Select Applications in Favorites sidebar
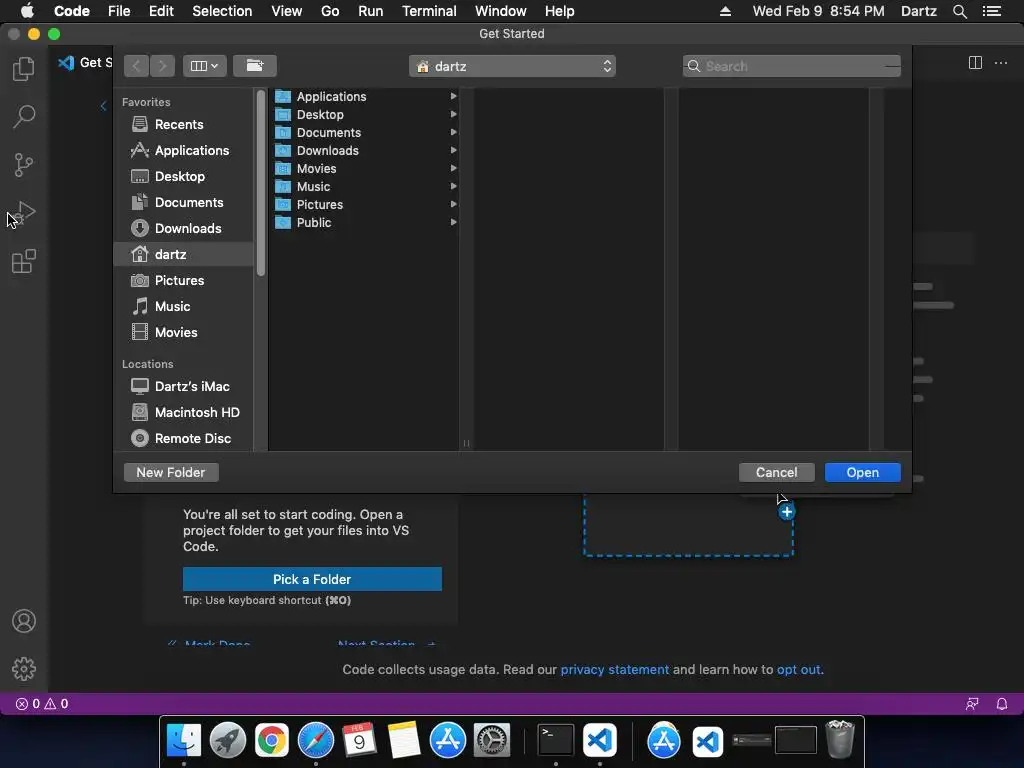The height and width of the screenshot is (768, 1024). pyautogui.click(x=184, y=150)
